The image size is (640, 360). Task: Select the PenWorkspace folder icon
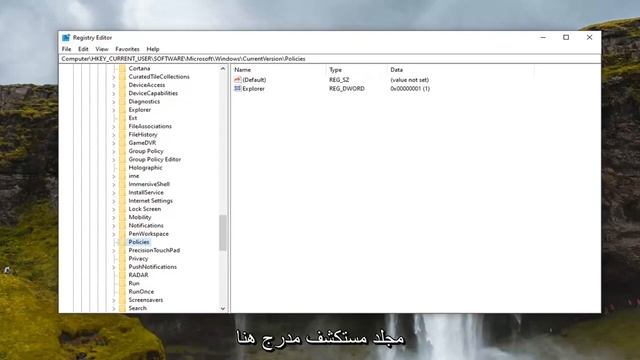(x=122, y=234)
